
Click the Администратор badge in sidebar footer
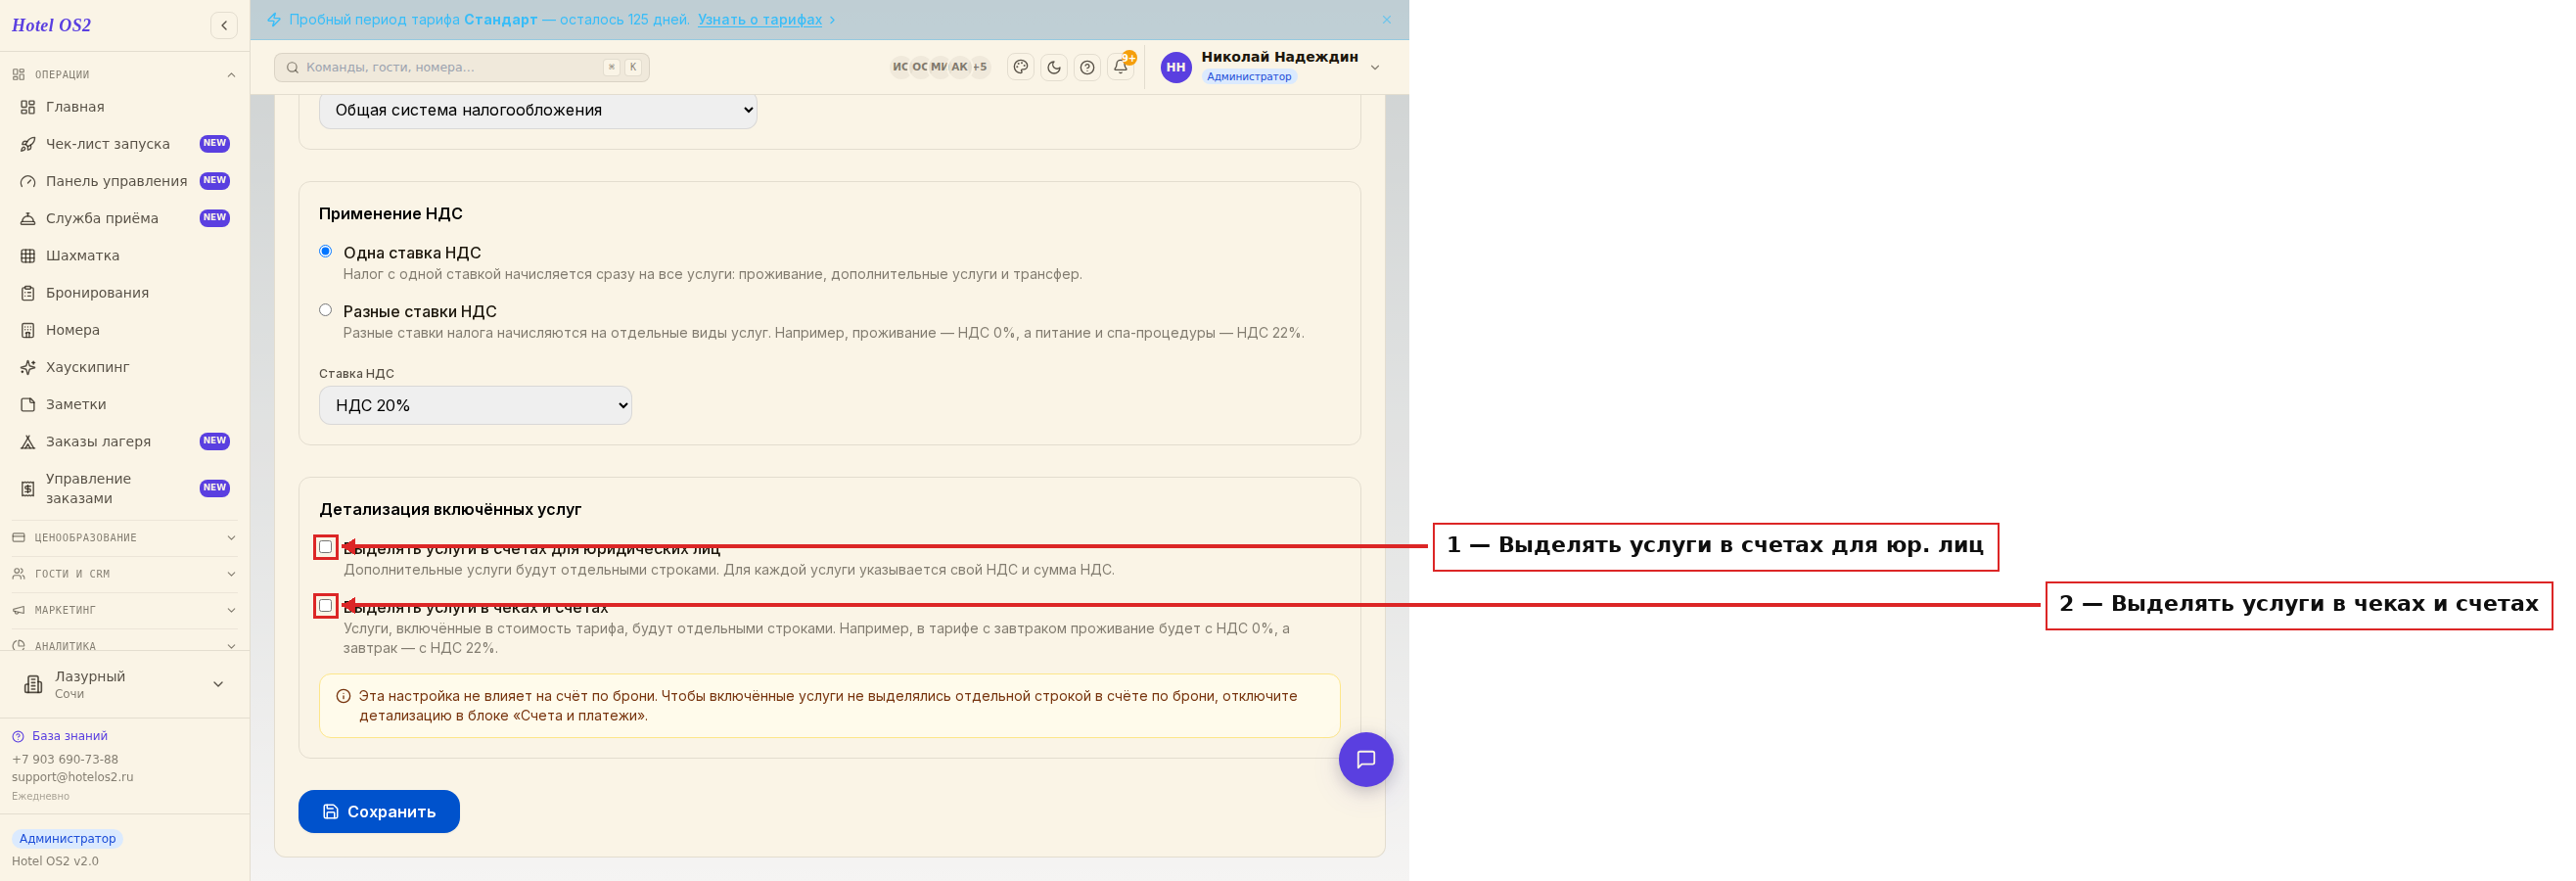click(67, 839)
